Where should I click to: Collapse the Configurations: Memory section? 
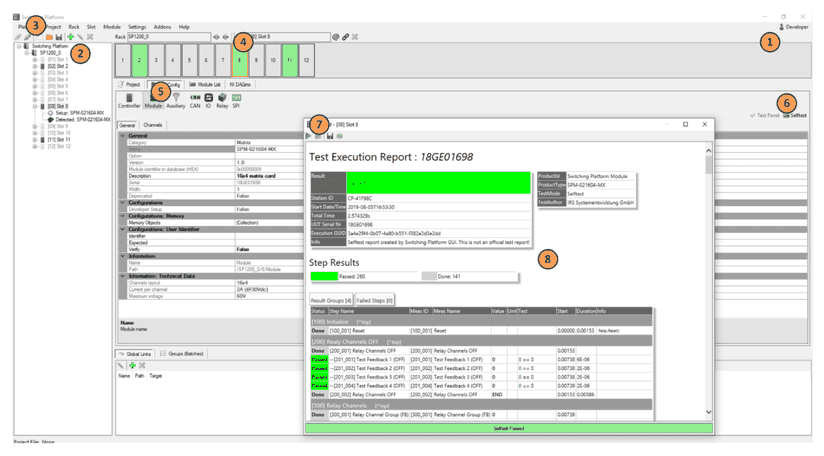[x=122, y=216]
